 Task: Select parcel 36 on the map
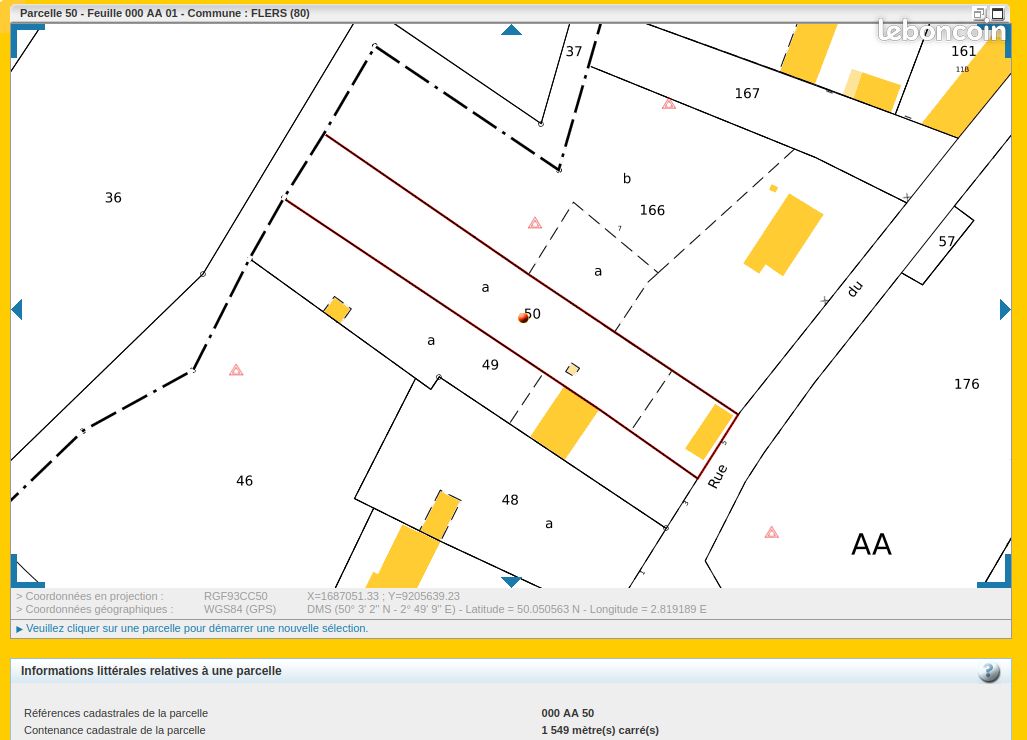[113, 198]
